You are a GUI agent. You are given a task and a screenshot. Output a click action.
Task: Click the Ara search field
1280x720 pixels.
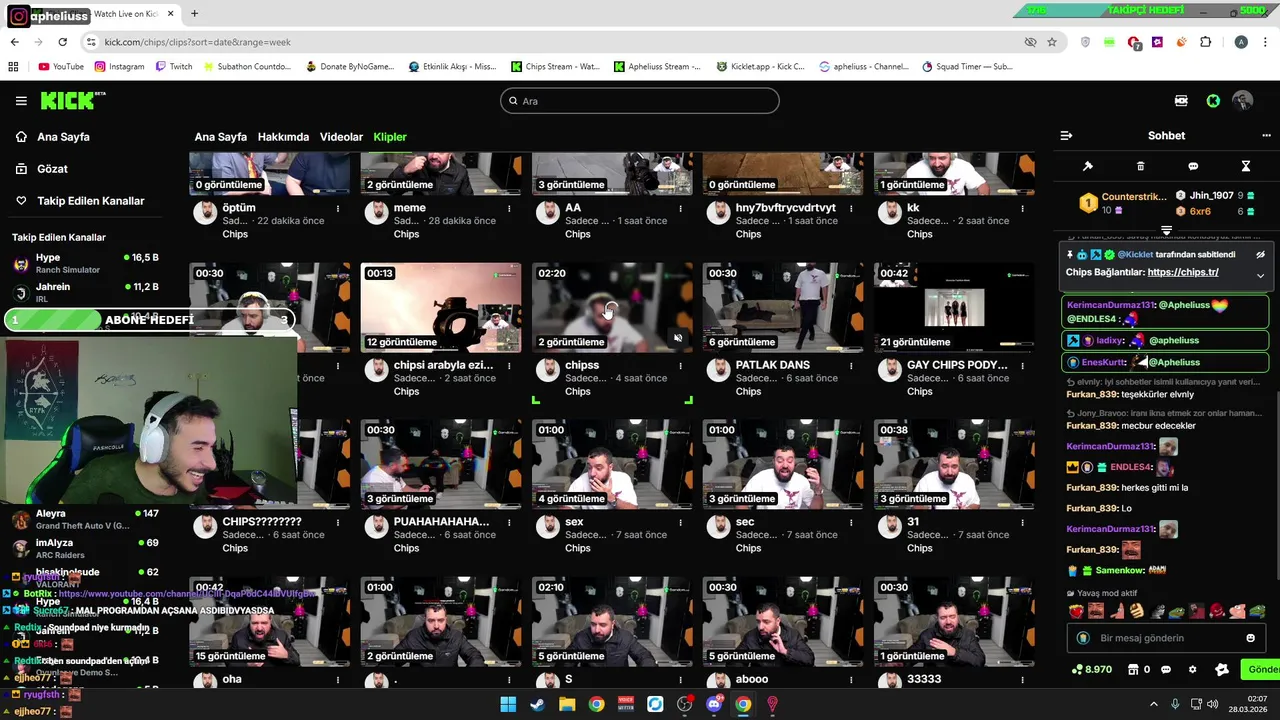640,101
